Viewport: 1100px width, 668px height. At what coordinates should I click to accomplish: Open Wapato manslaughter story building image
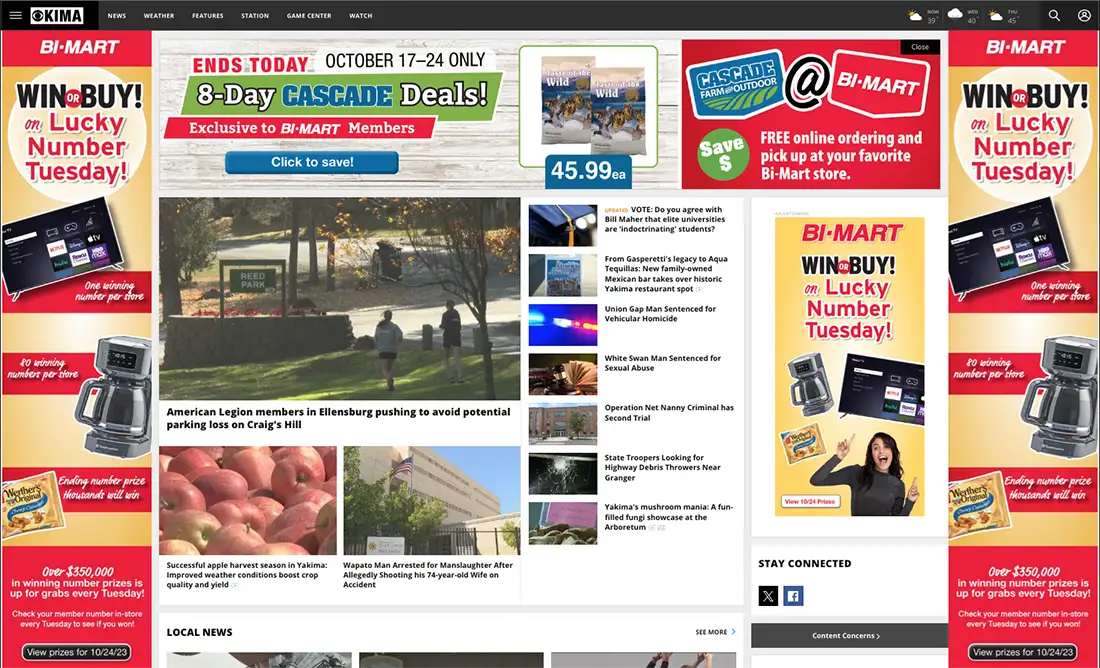point(431,500)
